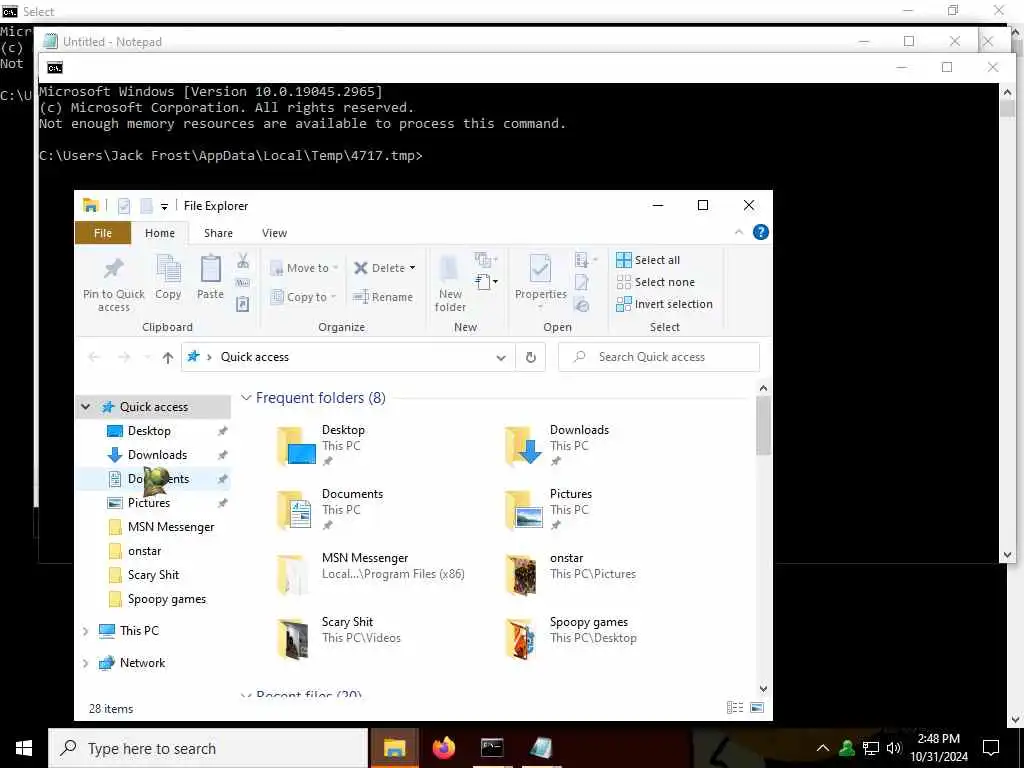Select MSN Messenger in navigation pane
The width and height of the screenshot is (1024, 768).
pyautogui.click(x=170, y=527)
